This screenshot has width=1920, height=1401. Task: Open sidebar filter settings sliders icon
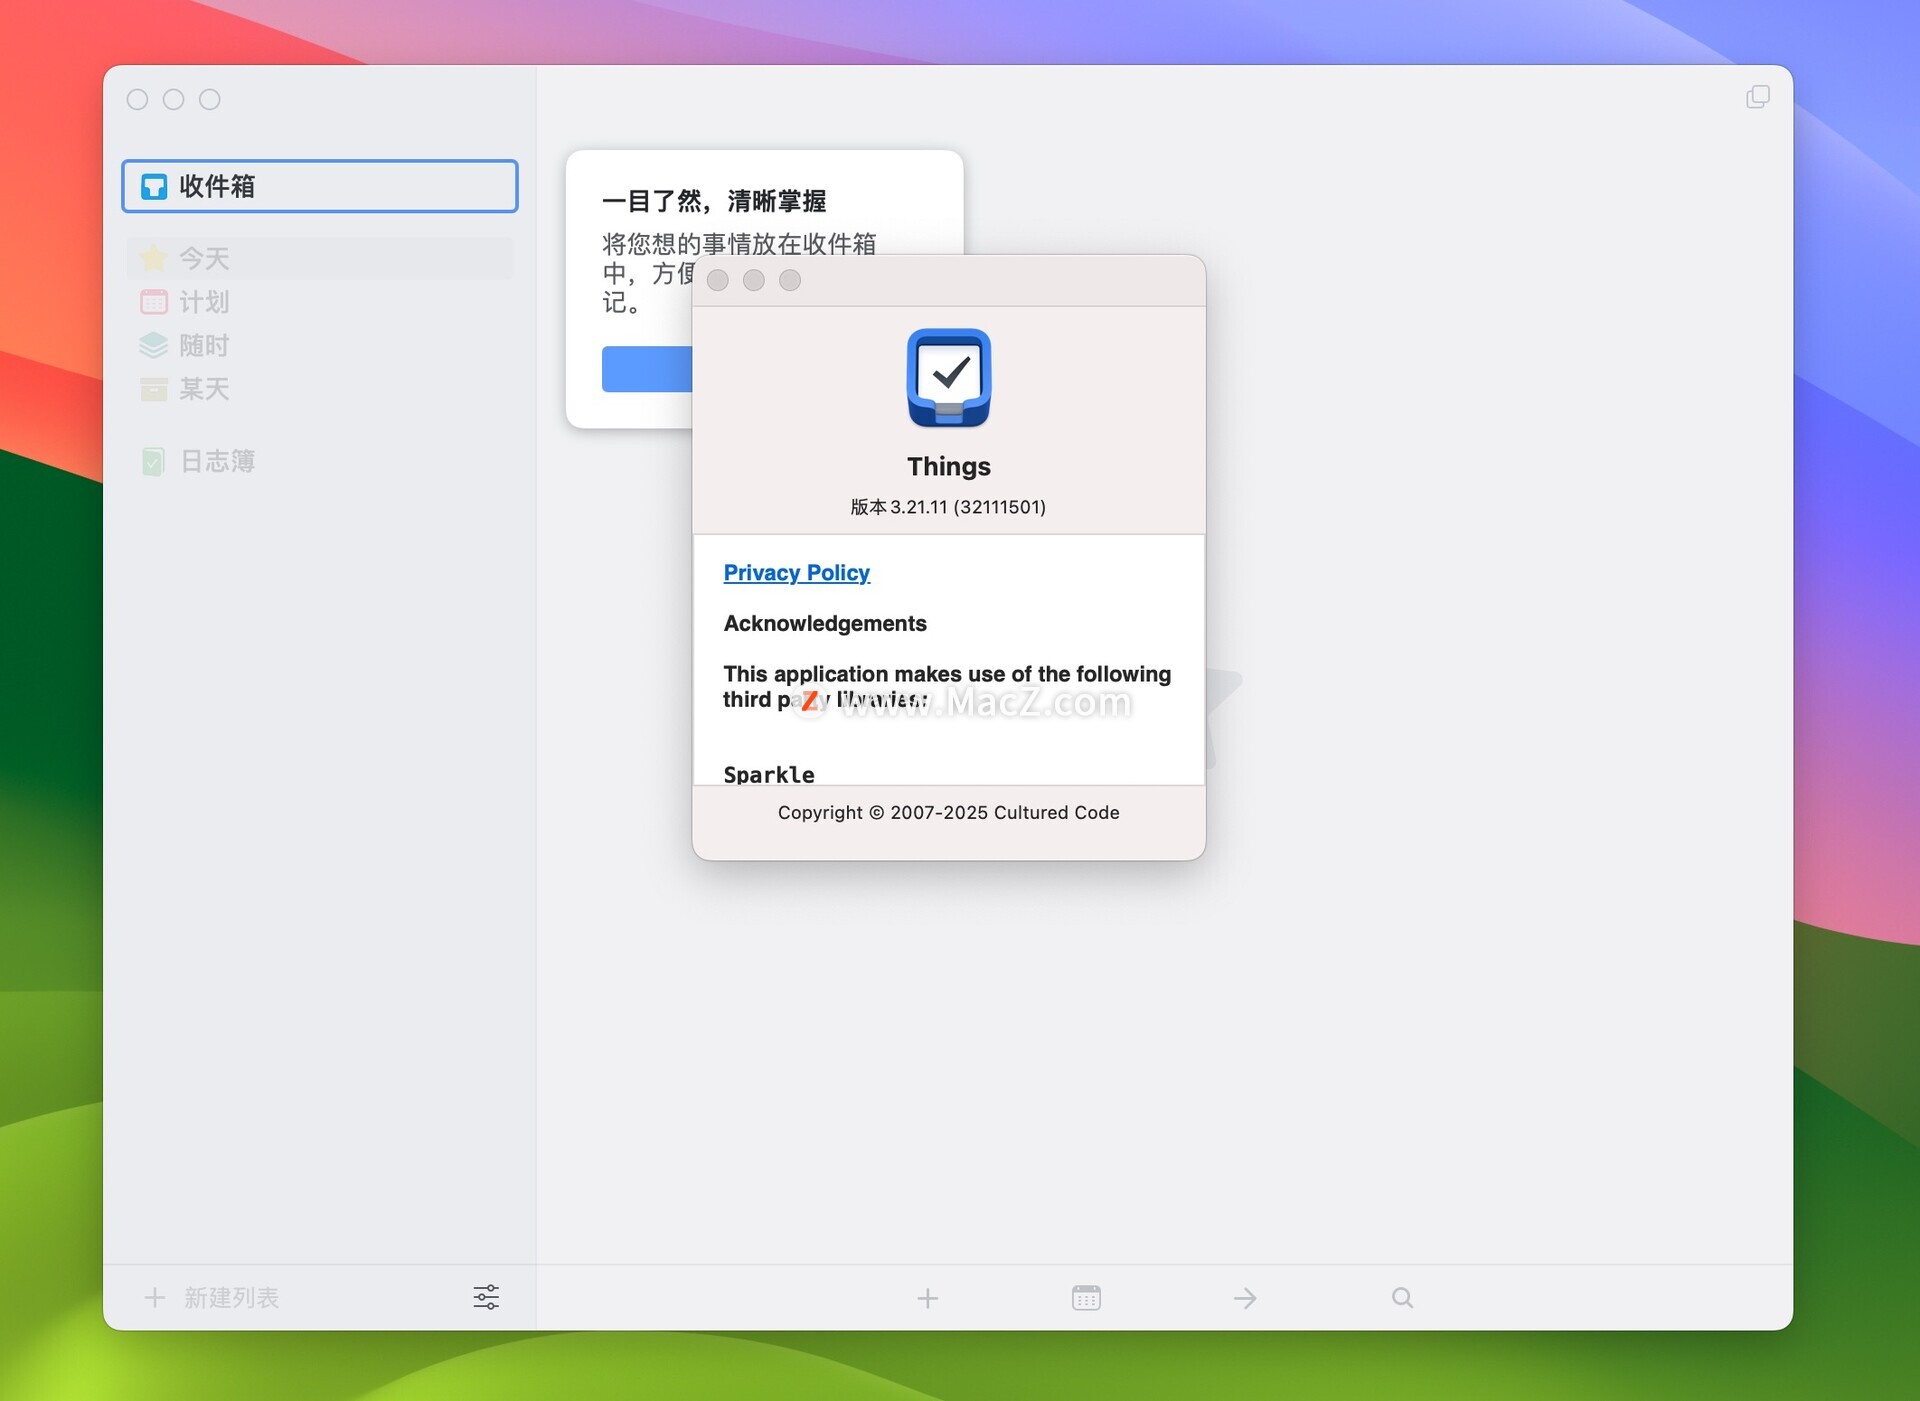tap(486, 1297)
